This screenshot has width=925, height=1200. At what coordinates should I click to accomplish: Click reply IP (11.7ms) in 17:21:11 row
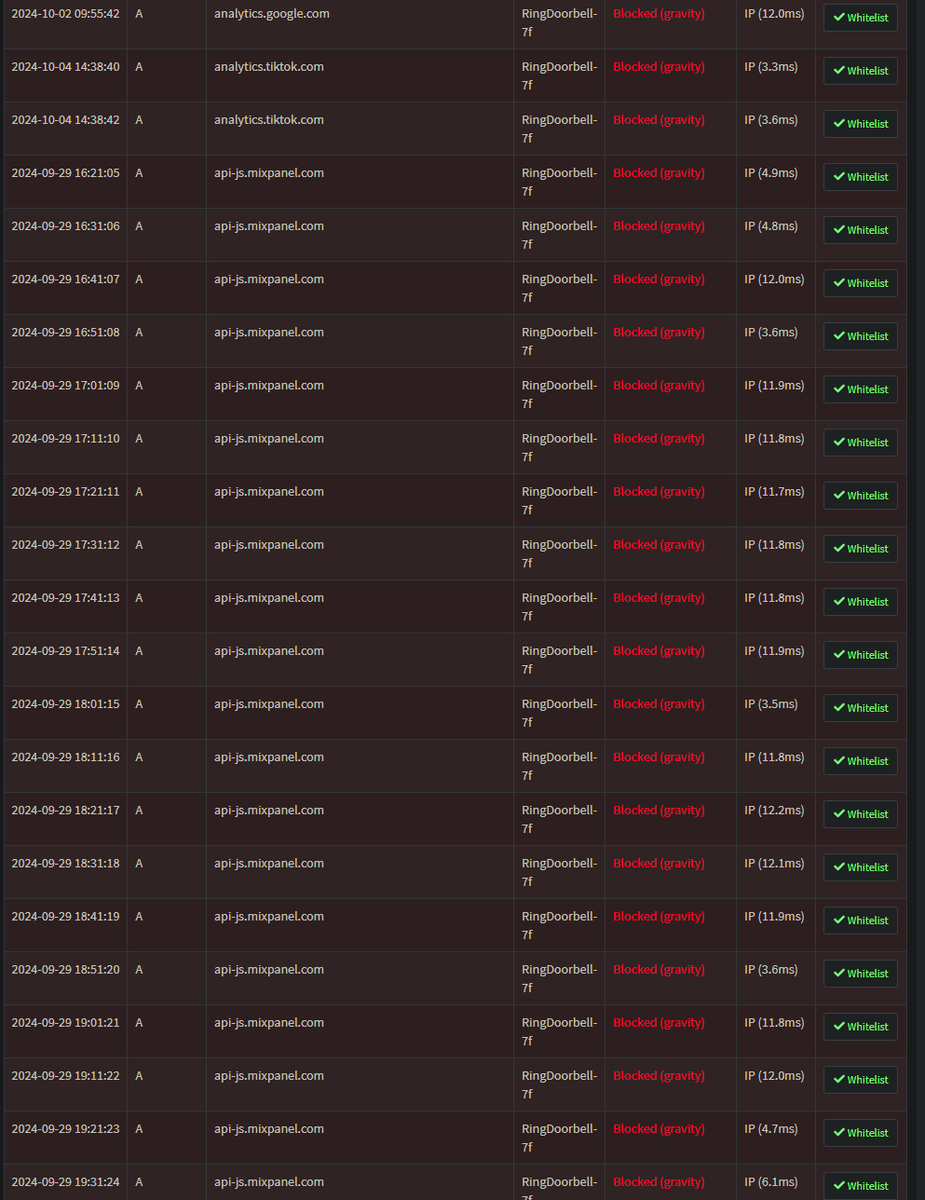pos(774,491)
